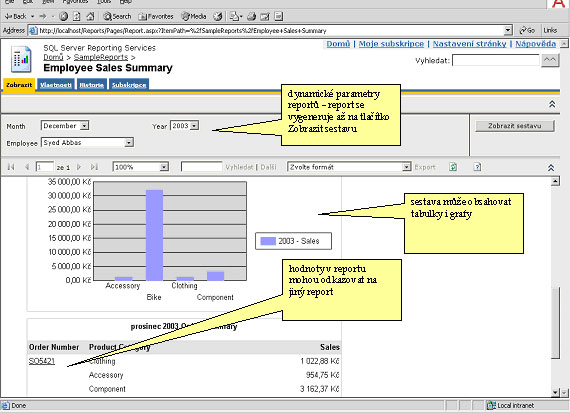This screenshot has width=570, height=413.
Task: Open the Zvolte formát export dropdown
Action: pos(349,167)
